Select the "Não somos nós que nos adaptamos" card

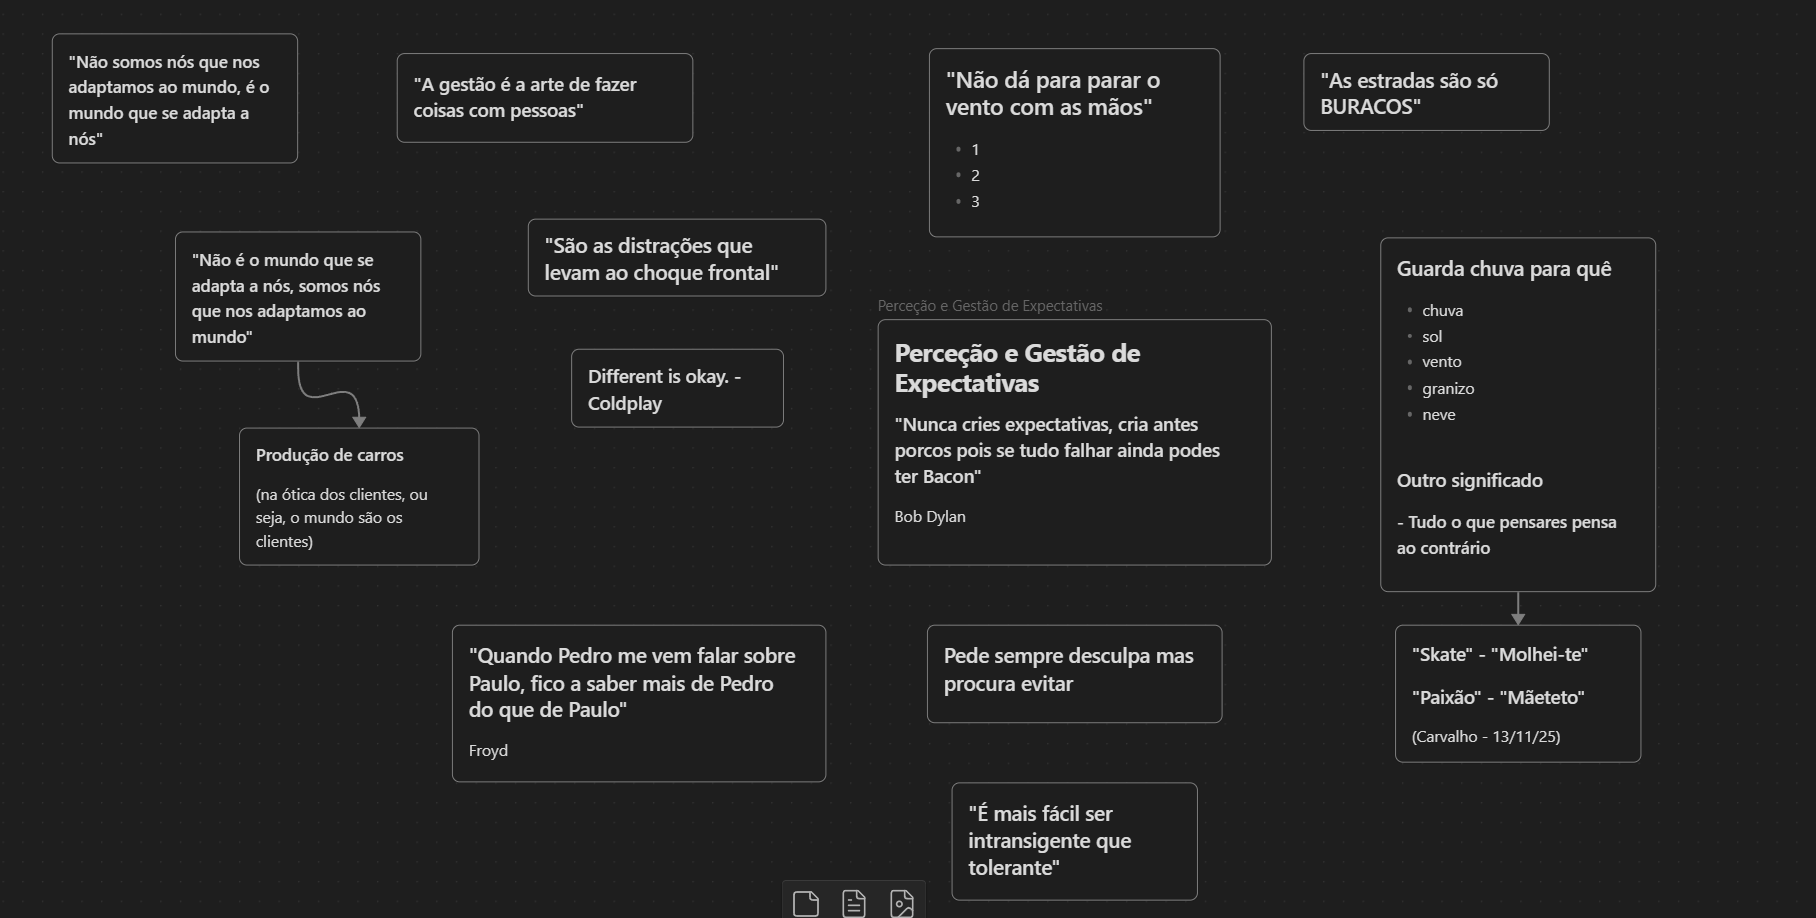pyautogui.click(x=174, y=99)
